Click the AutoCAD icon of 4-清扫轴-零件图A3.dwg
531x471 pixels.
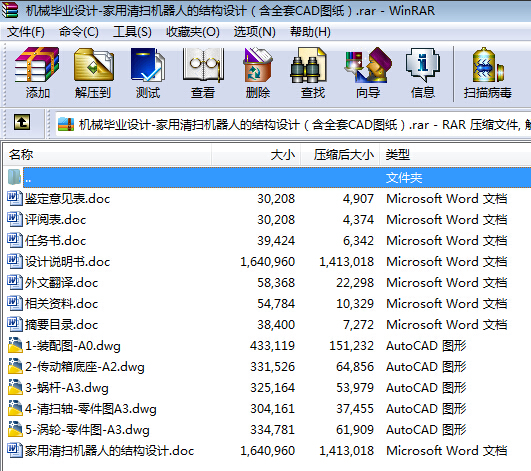15,408
